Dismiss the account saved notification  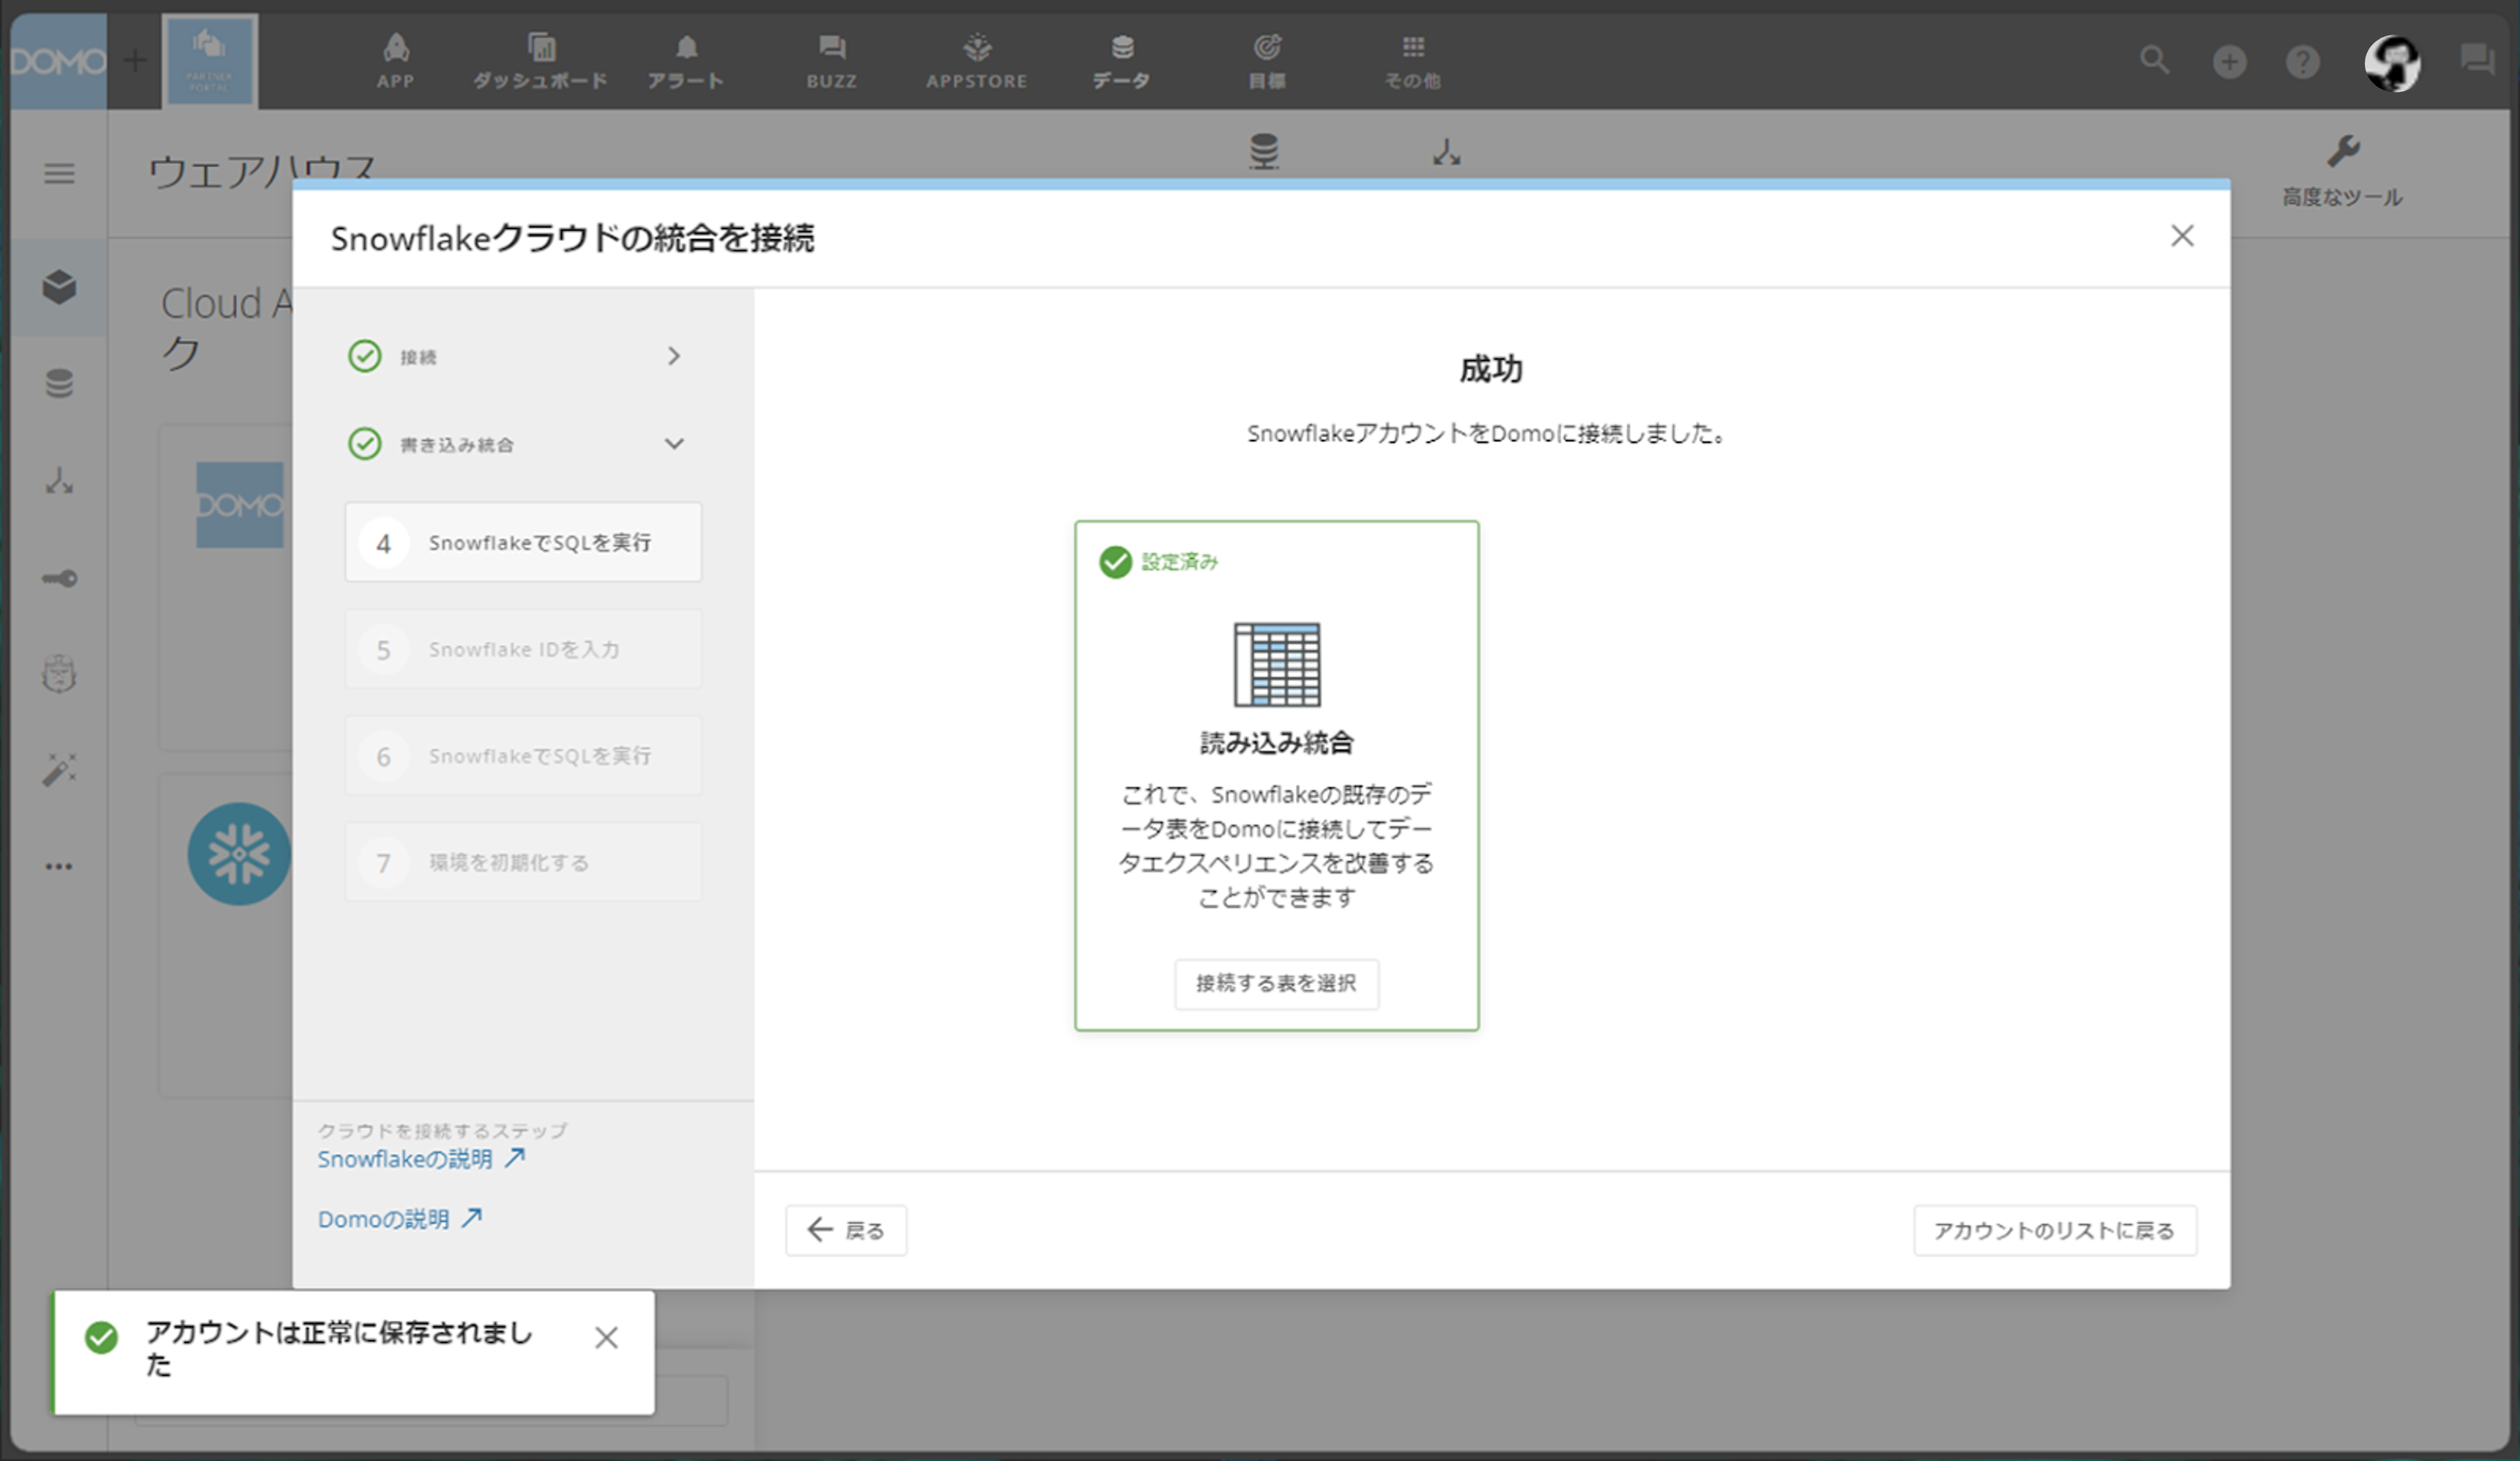[x=606, y=1338]
